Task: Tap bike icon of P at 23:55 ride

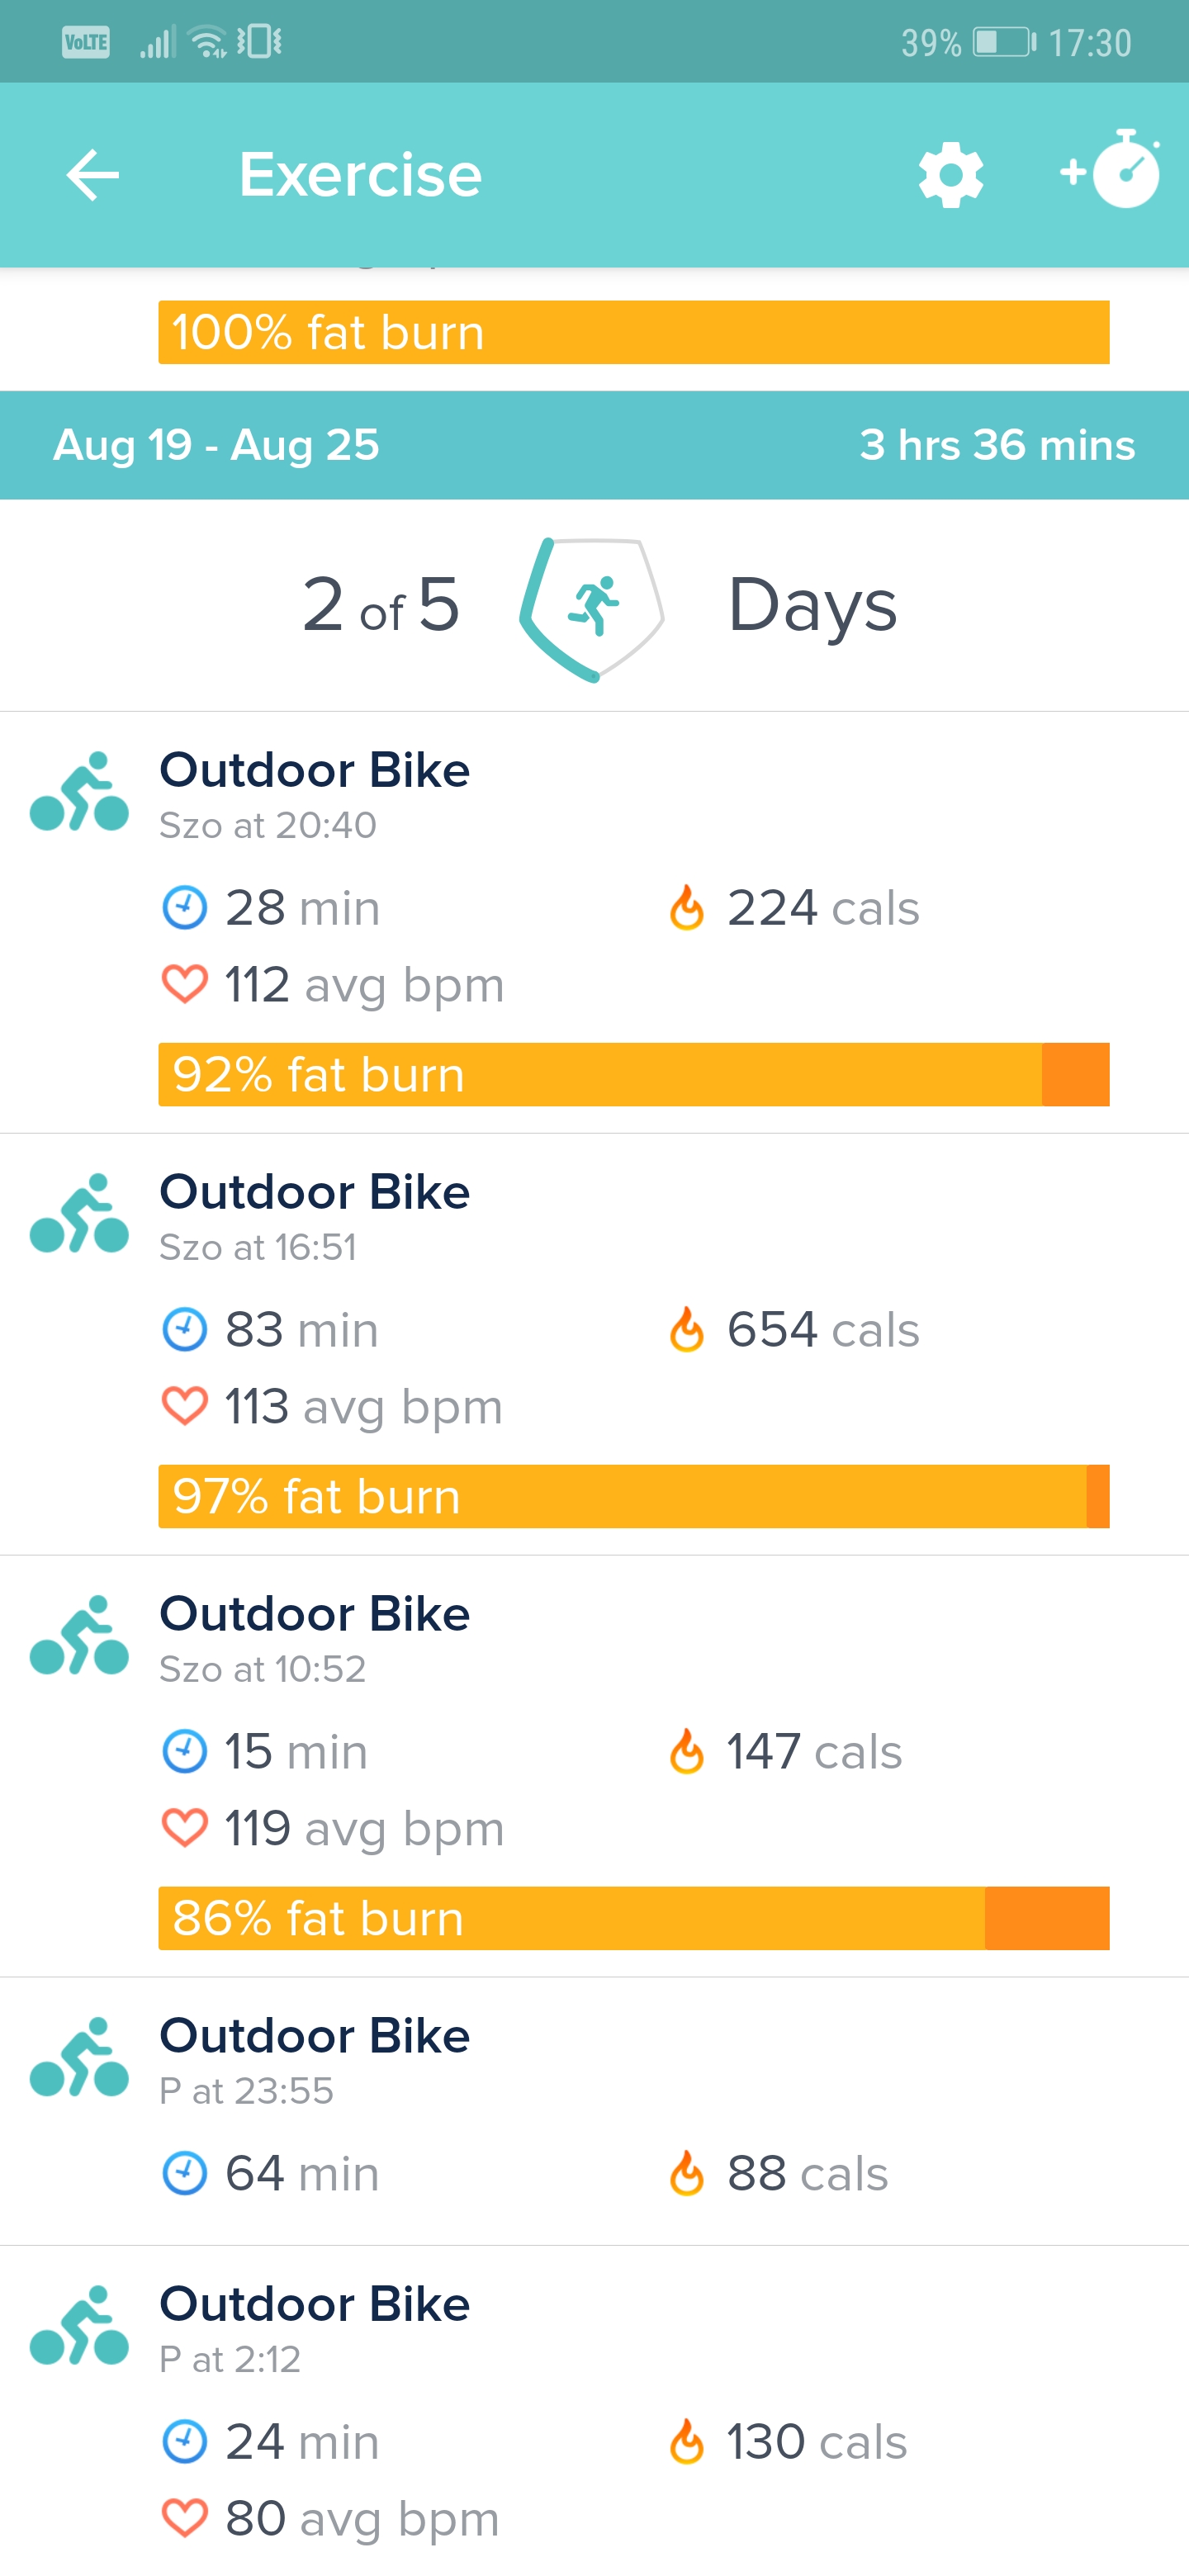Action: tap(79, 2058)
